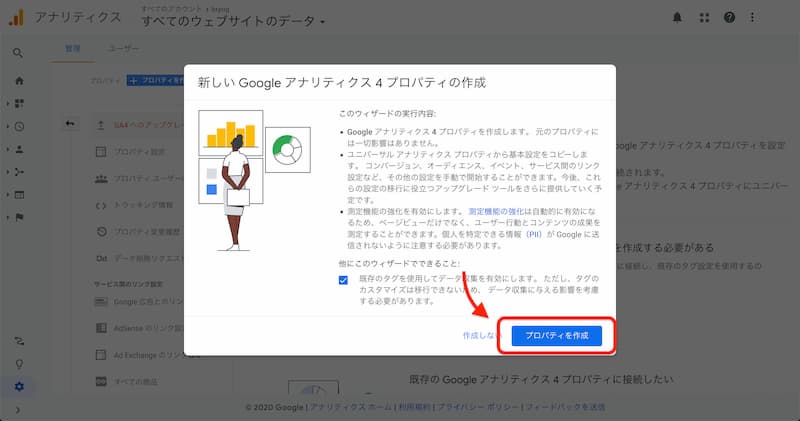800x421 pixels.
Task: Click the Google 広告とのリンク icon
Action: tap(101, 302)
